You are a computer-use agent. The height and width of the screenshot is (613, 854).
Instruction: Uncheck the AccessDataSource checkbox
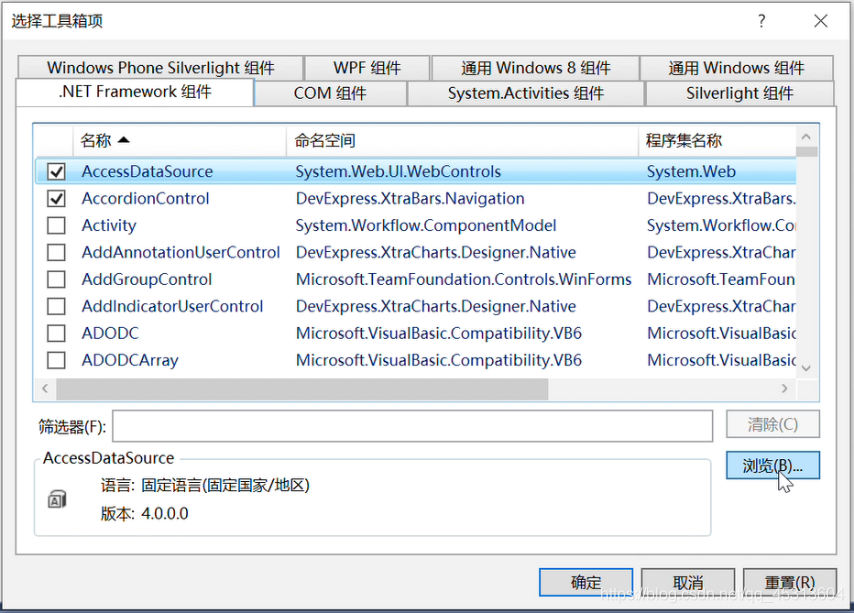click(x=55, y=171)
